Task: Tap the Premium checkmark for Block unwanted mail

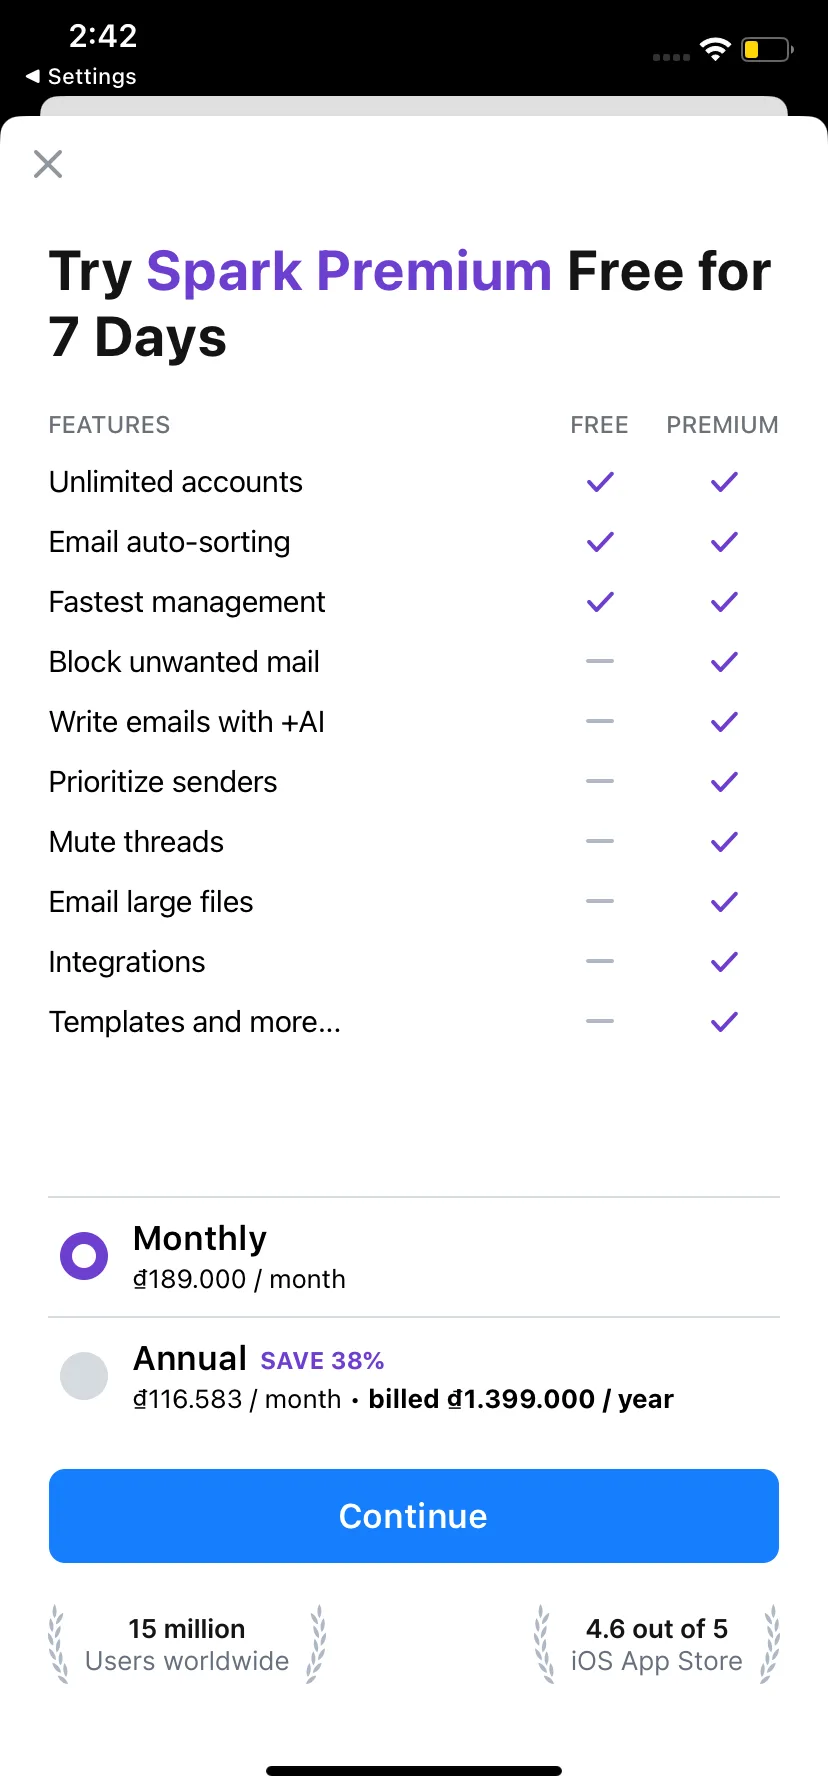Action: 724,662
